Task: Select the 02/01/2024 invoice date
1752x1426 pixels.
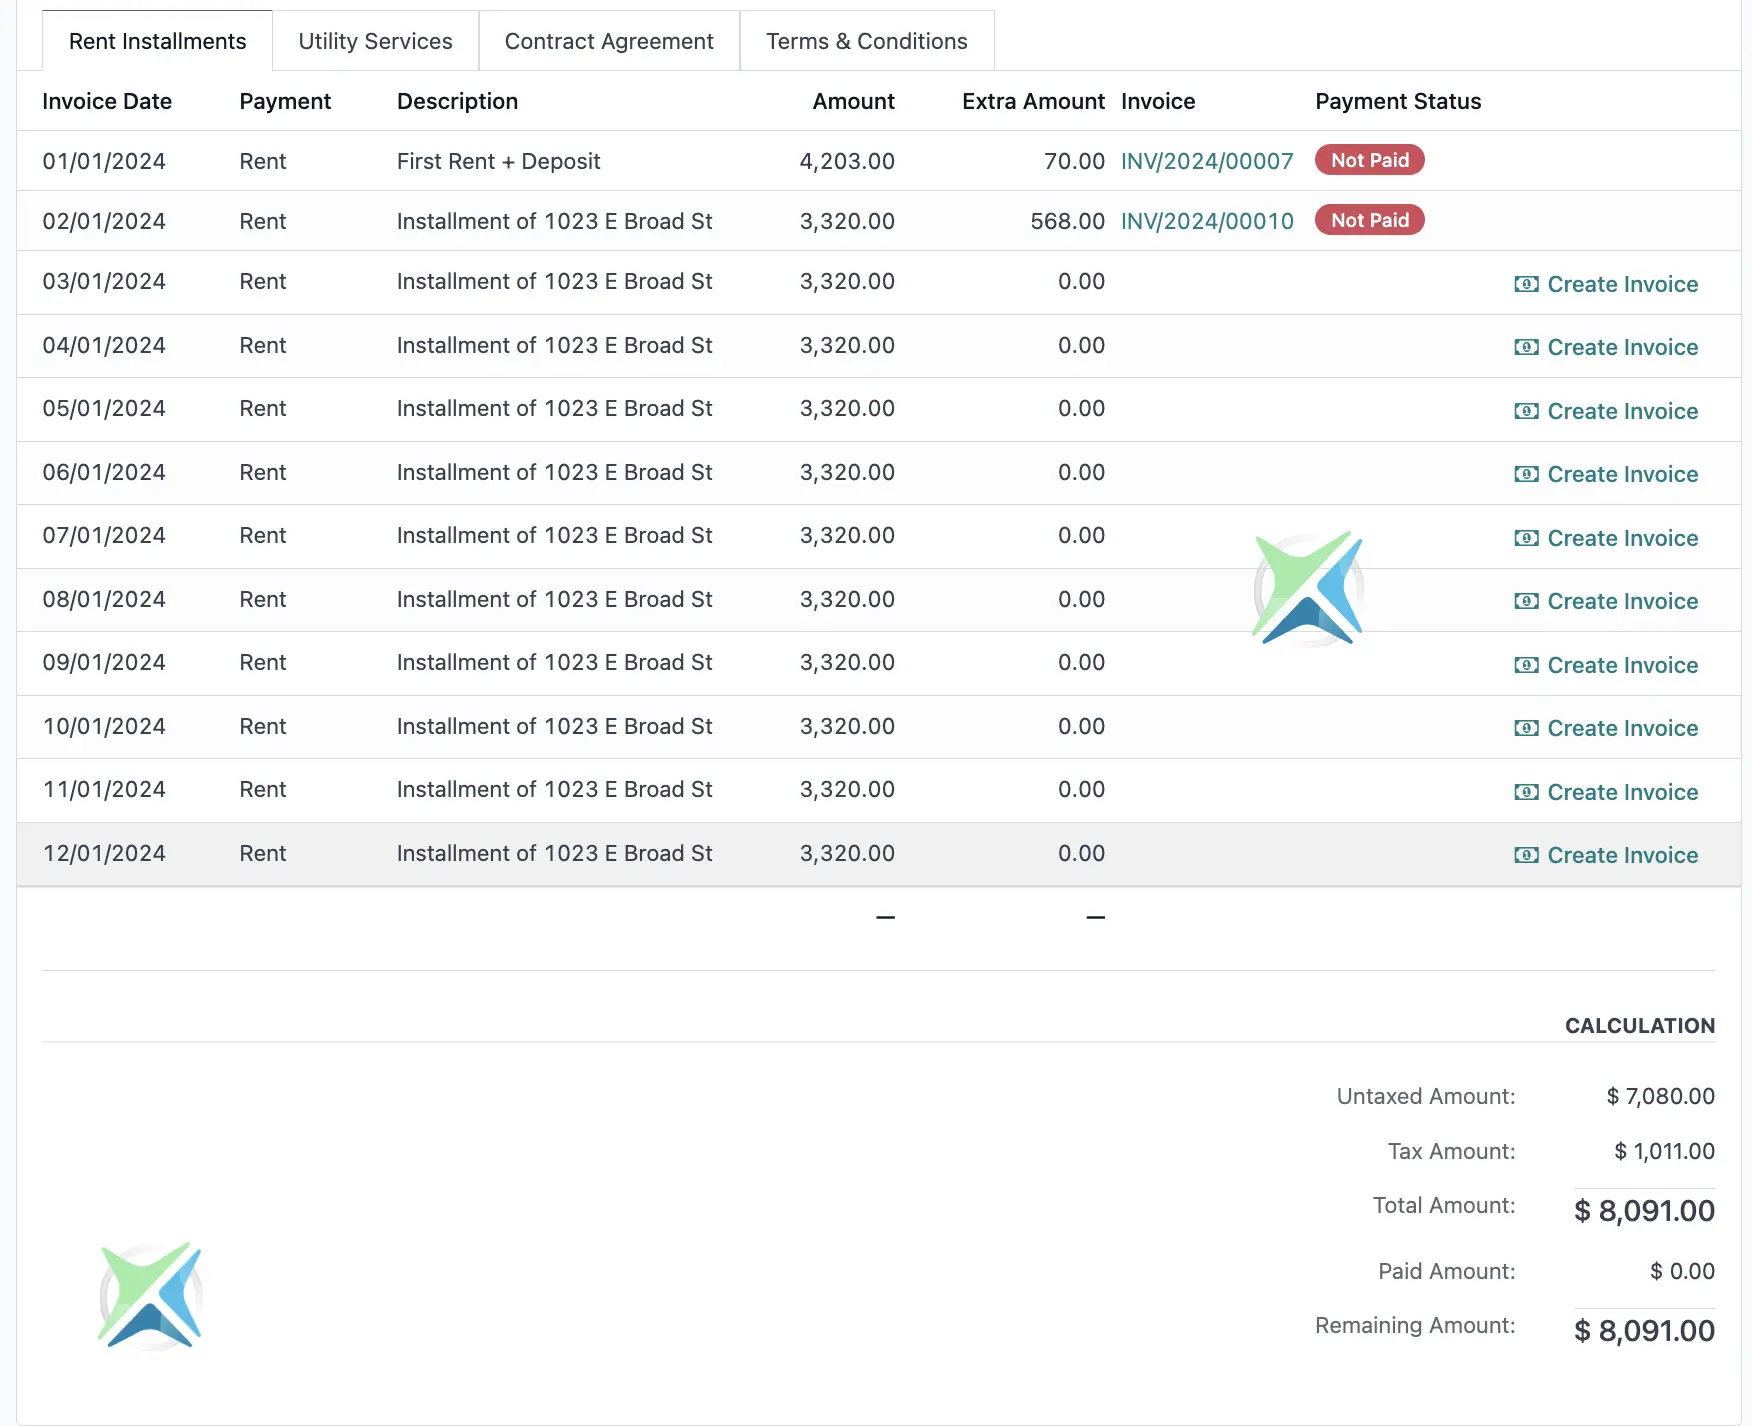Action: tap(104, 221)
